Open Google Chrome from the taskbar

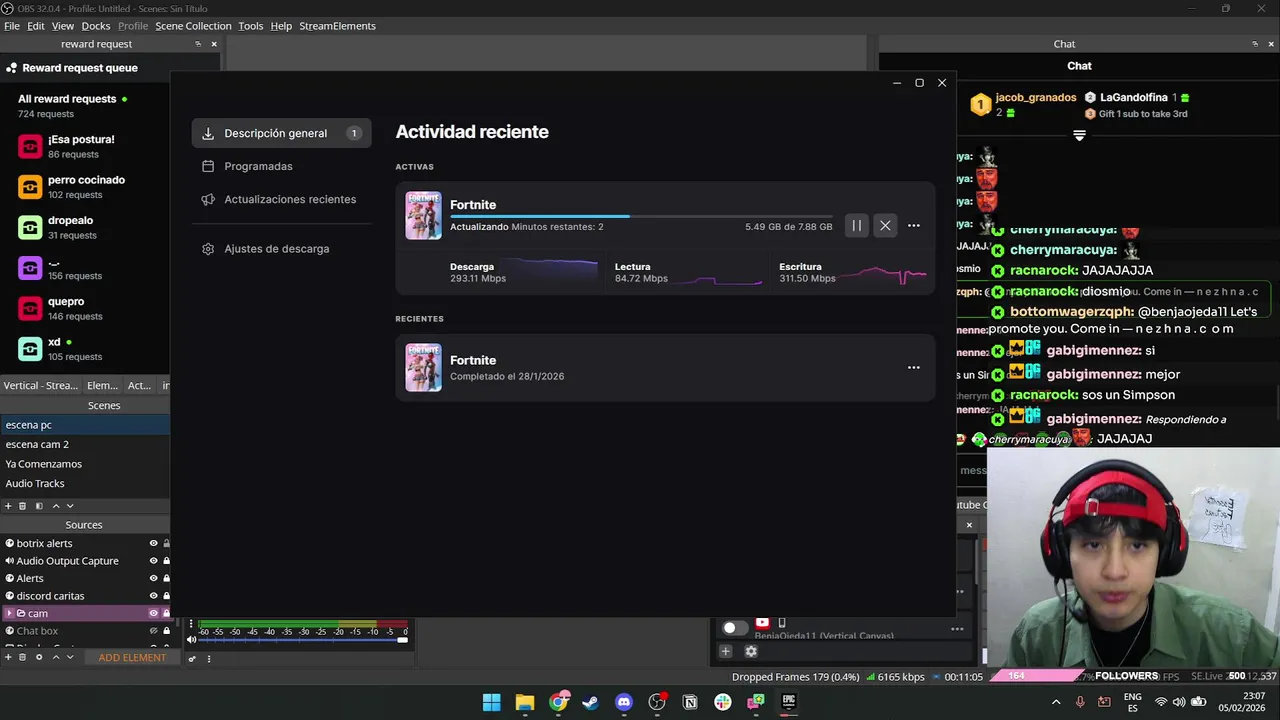(558, 702)
